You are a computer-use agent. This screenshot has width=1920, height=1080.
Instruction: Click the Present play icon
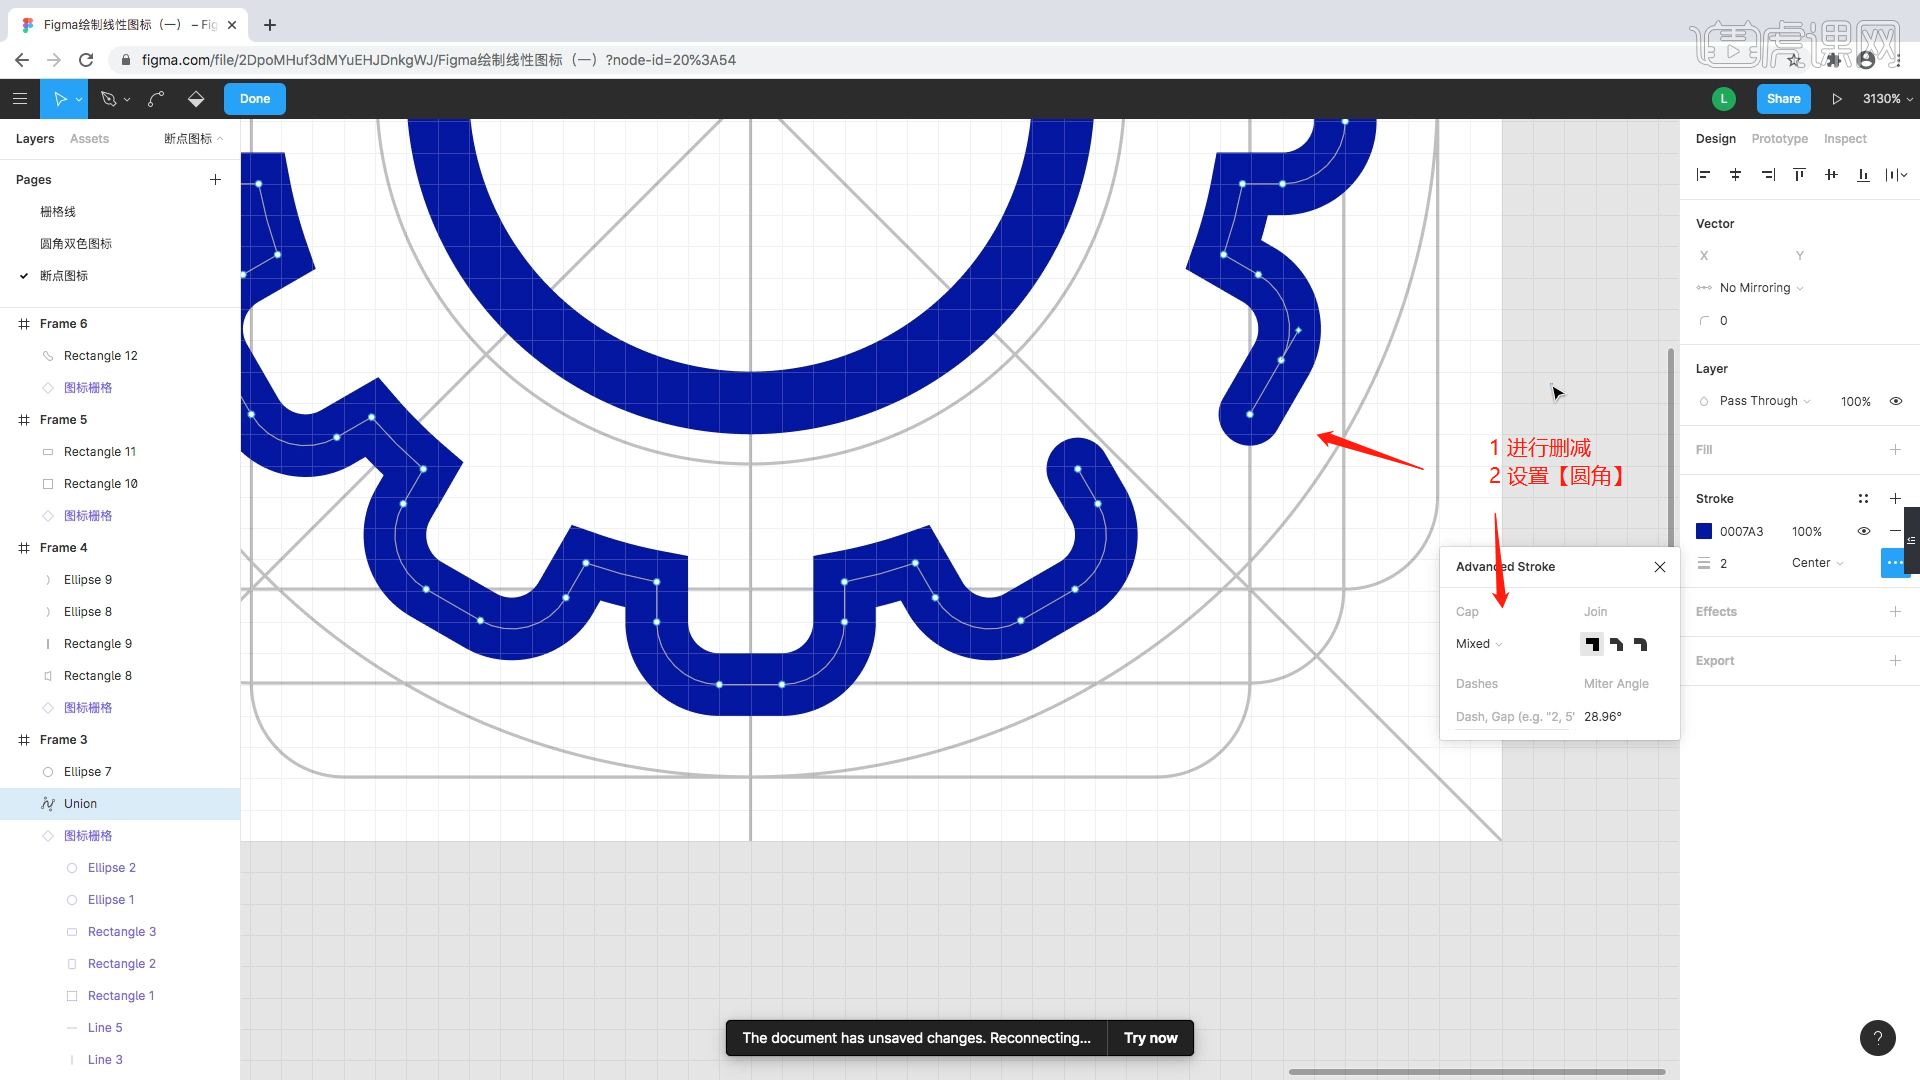pos(1837,99)
